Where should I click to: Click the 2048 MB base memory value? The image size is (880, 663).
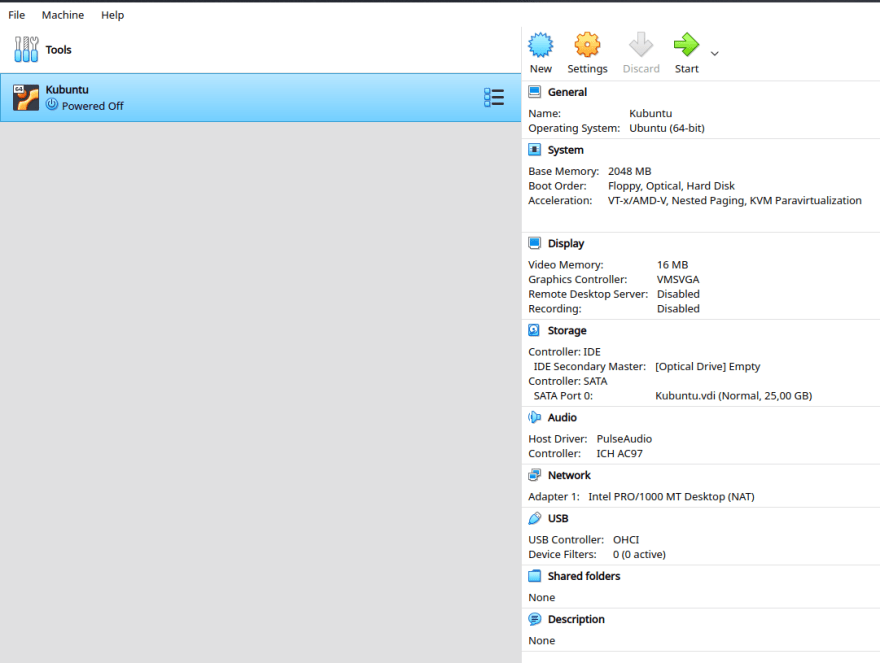tap(630, 171)
